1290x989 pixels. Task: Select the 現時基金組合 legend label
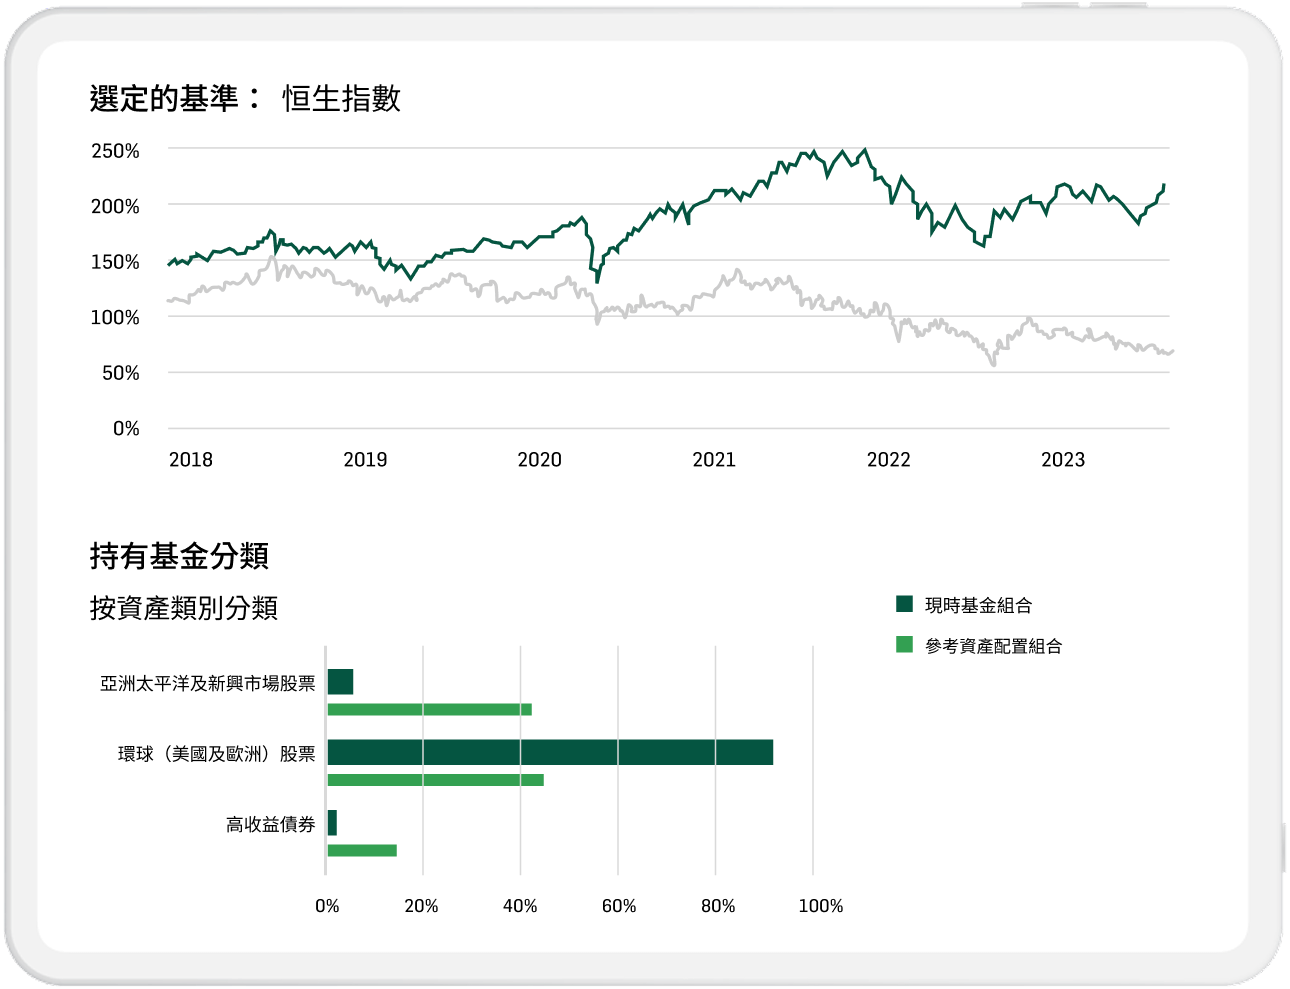tap(977, 605)
